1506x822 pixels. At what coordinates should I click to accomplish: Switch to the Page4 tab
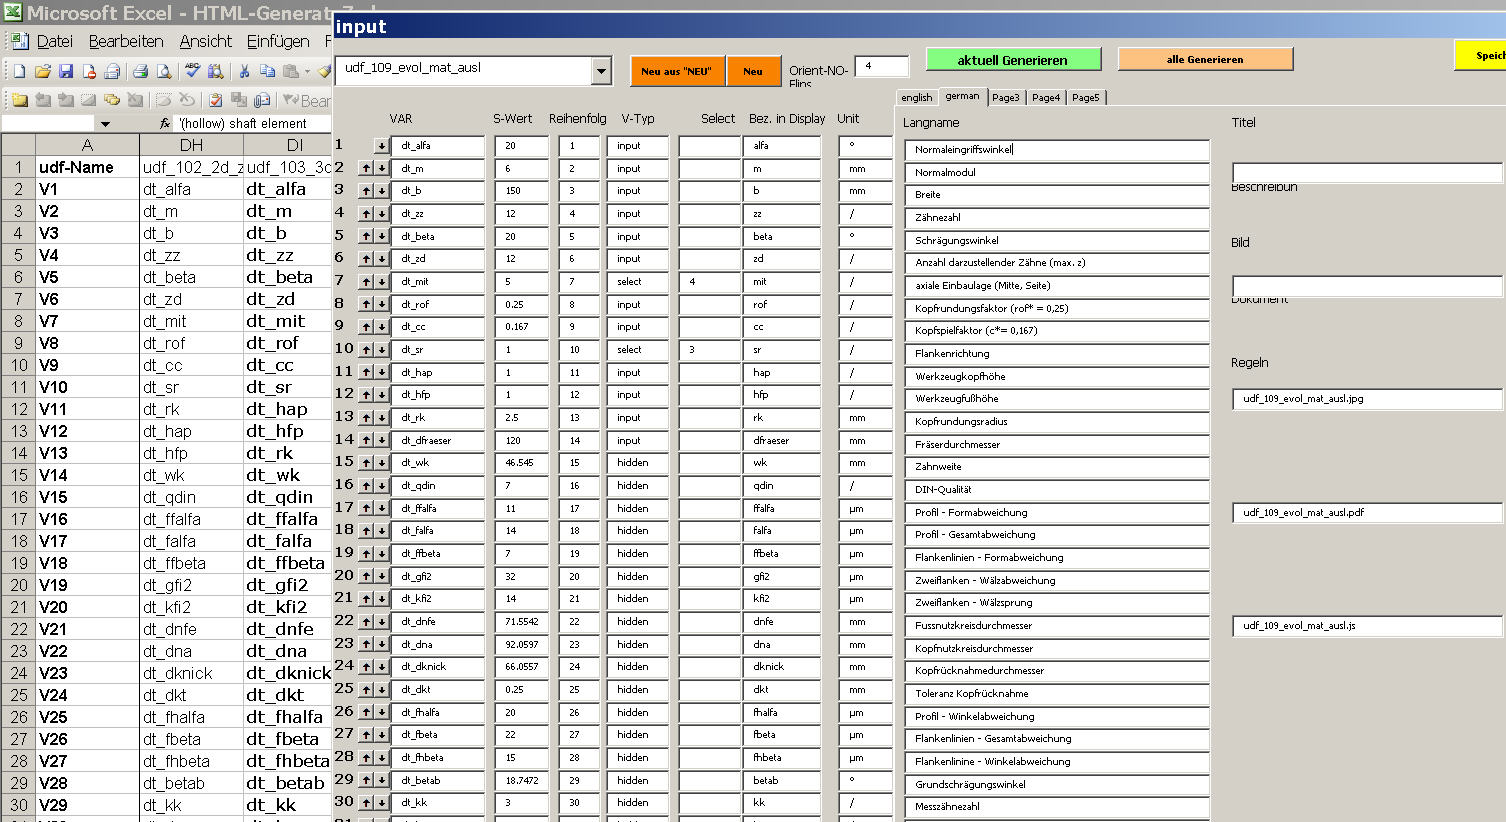[x=1046, y=98]
